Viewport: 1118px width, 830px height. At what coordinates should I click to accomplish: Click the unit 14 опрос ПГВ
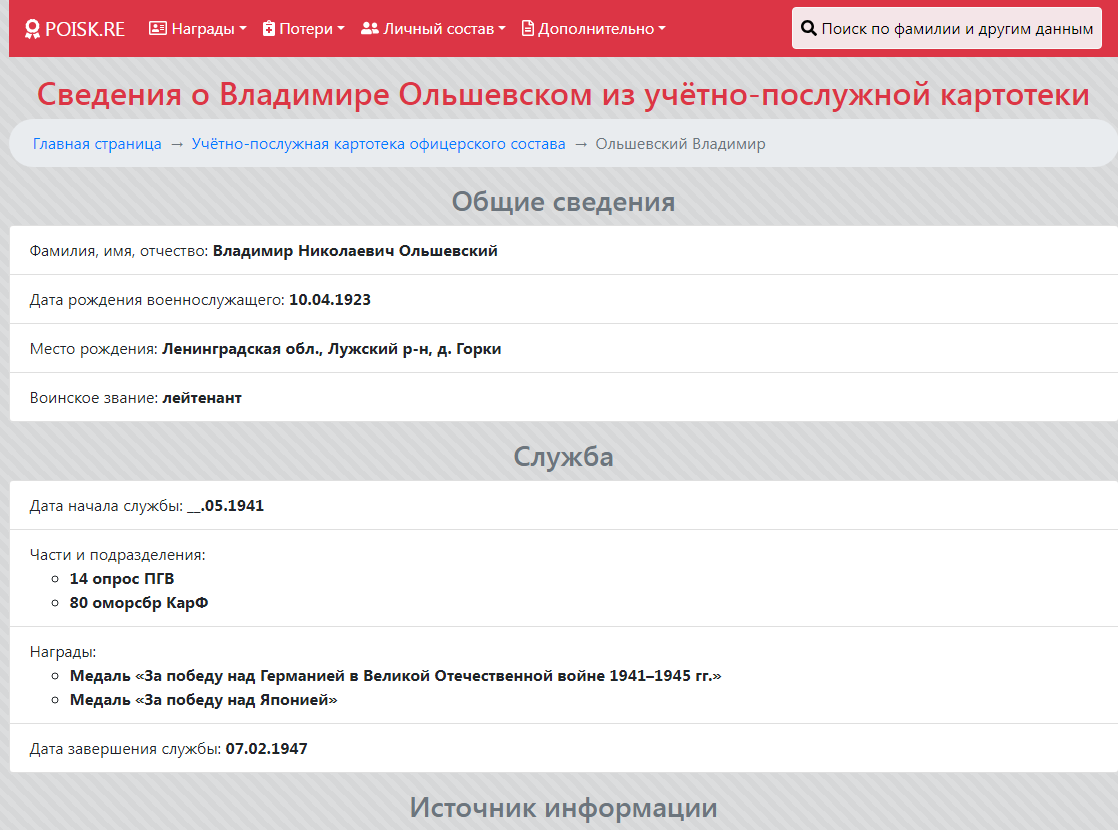point(122,579)
